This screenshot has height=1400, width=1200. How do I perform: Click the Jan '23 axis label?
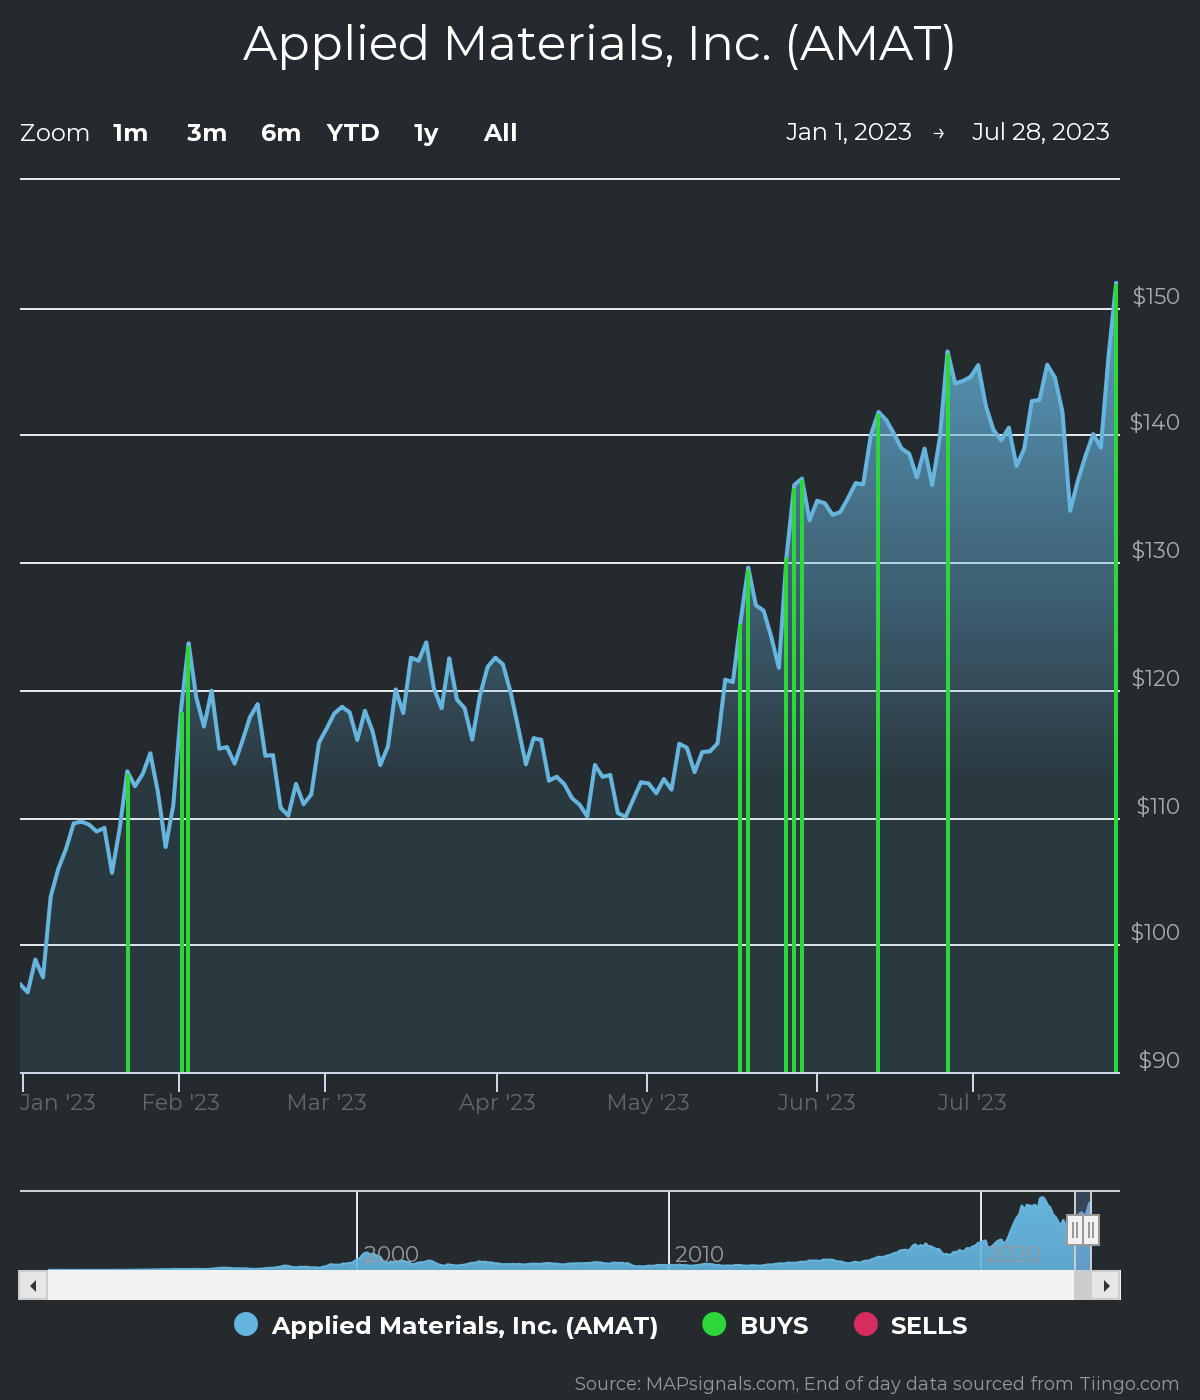tap(58, 1102)
